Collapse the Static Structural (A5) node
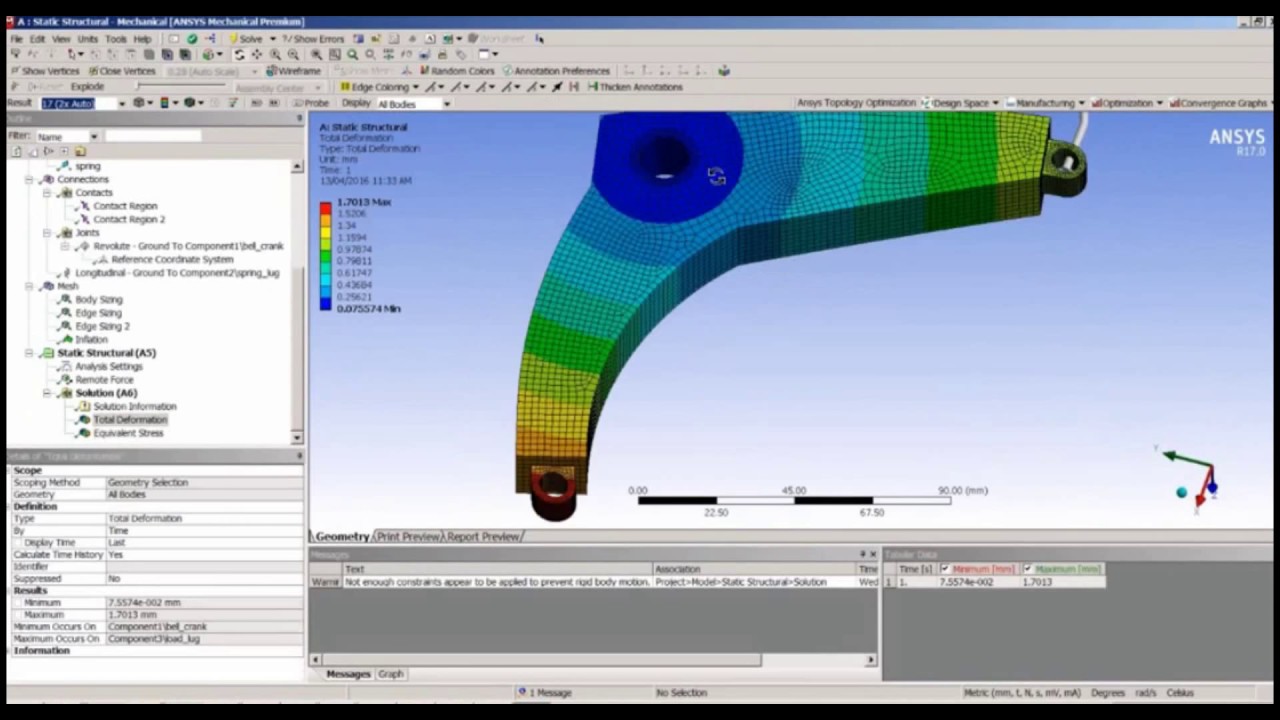The width and height of the screenshot is (1280, 720). [29, 353]
